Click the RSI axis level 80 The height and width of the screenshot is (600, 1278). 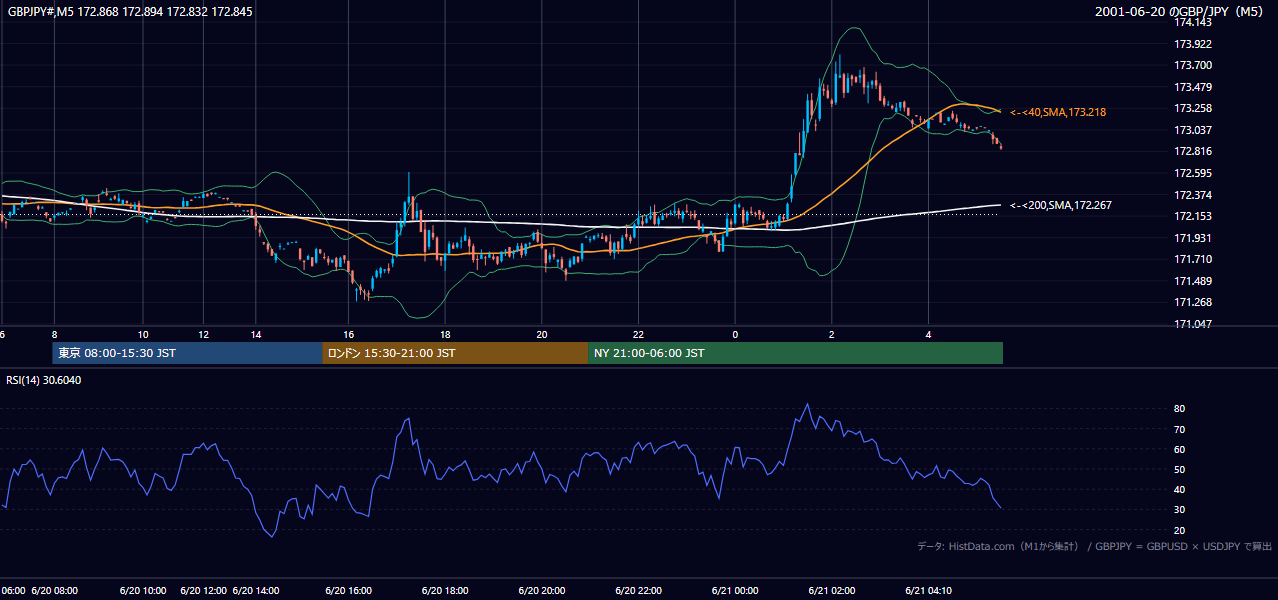pyautogui.click(x=1180, y=409)
